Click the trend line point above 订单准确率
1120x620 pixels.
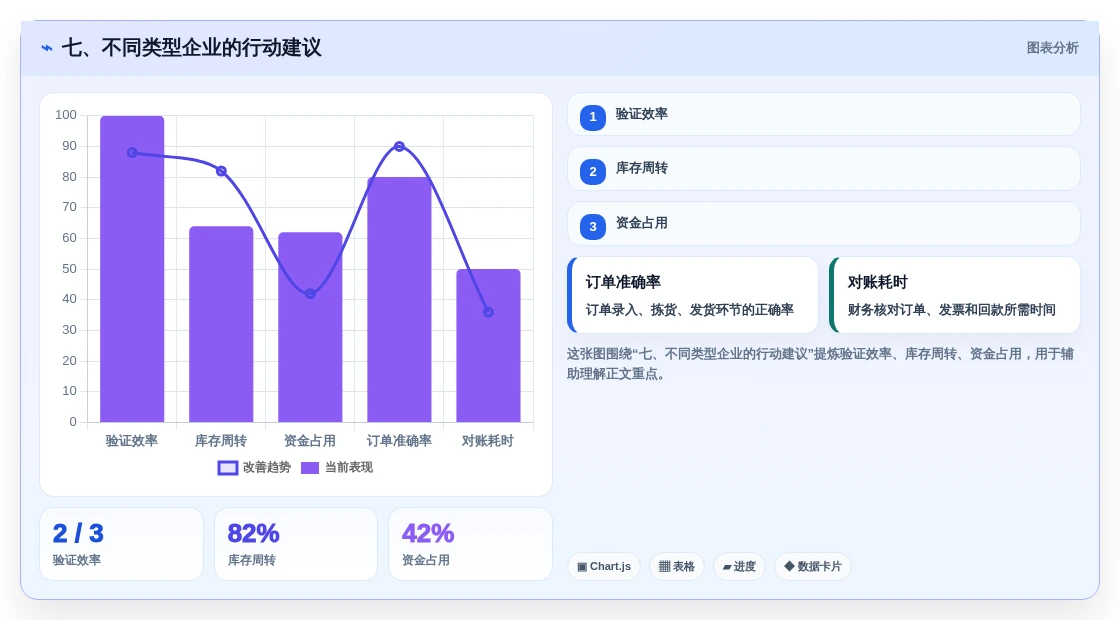coord(399,146)
